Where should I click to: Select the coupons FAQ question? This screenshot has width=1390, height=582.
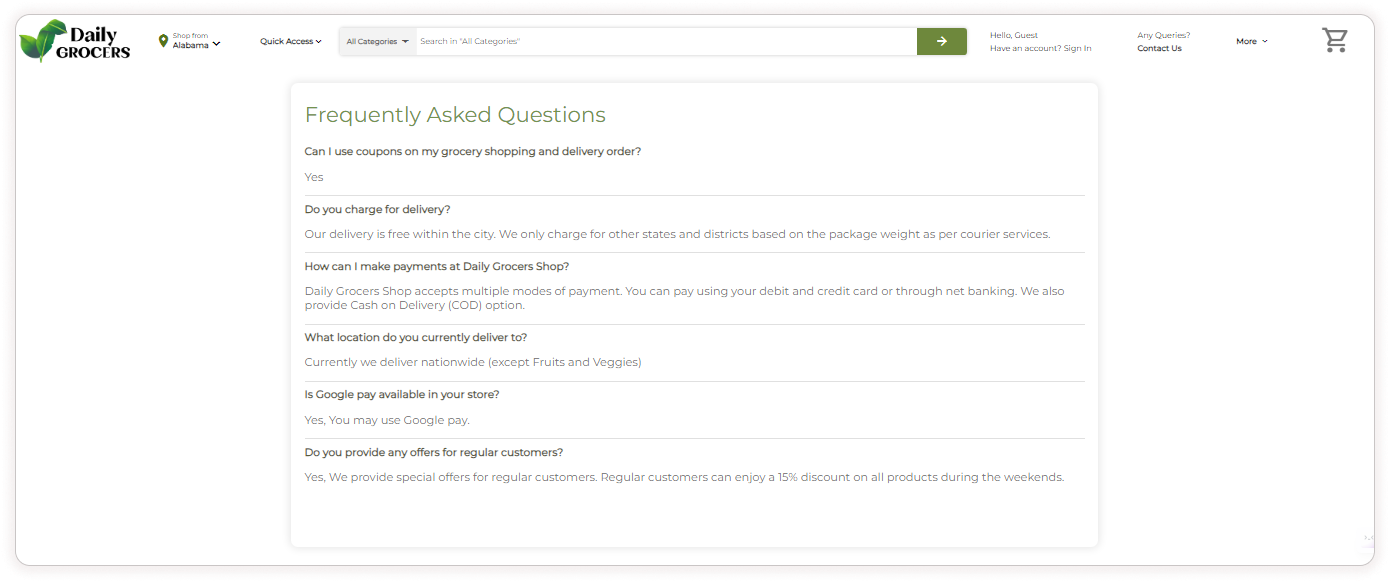click(472, 152)
